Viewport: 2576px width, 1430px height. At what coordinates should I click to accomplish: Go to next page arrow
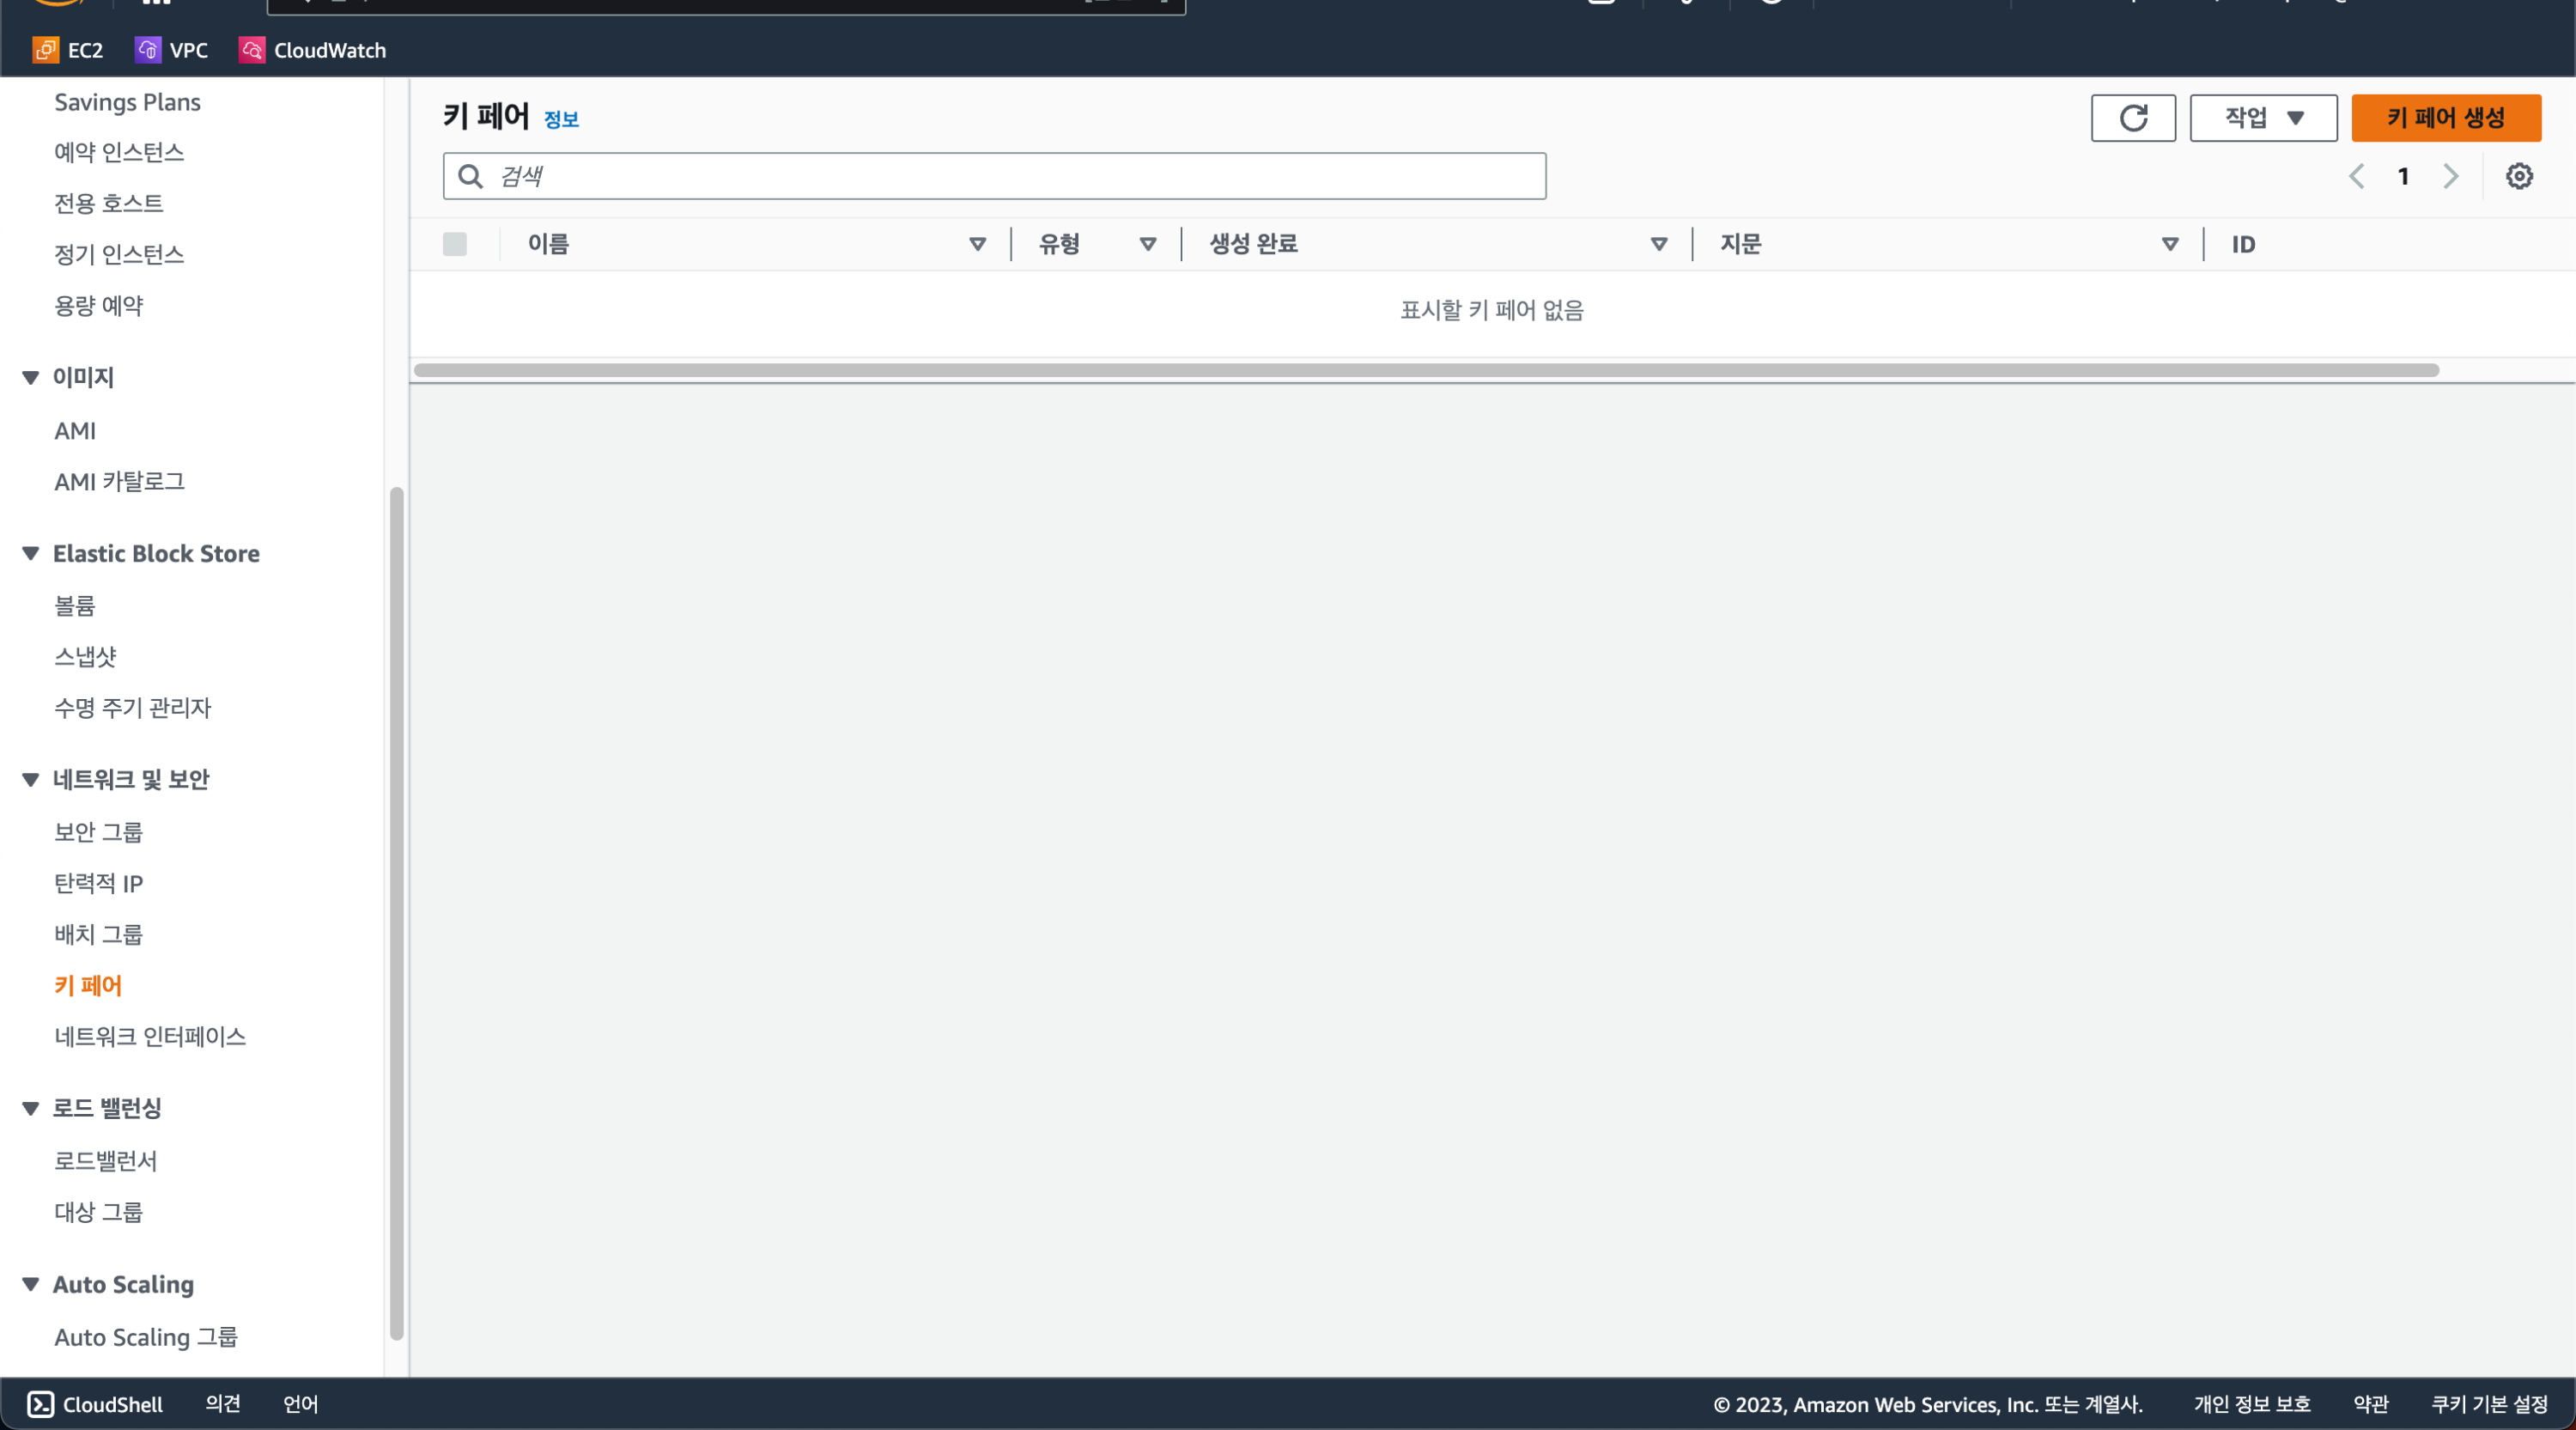[2450, 177]
